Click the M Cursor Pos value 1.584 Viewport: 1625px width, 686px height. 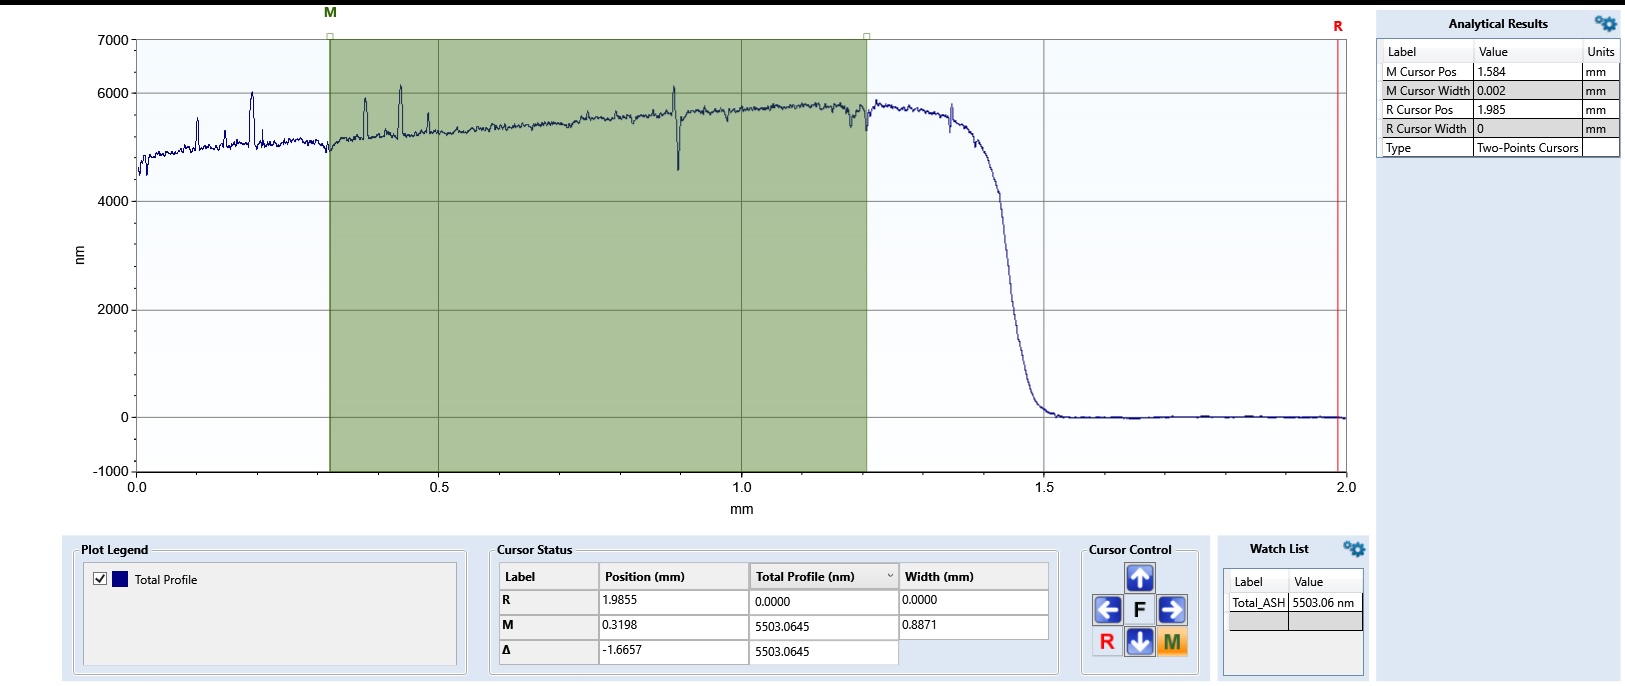click(x=1527, y=72)
